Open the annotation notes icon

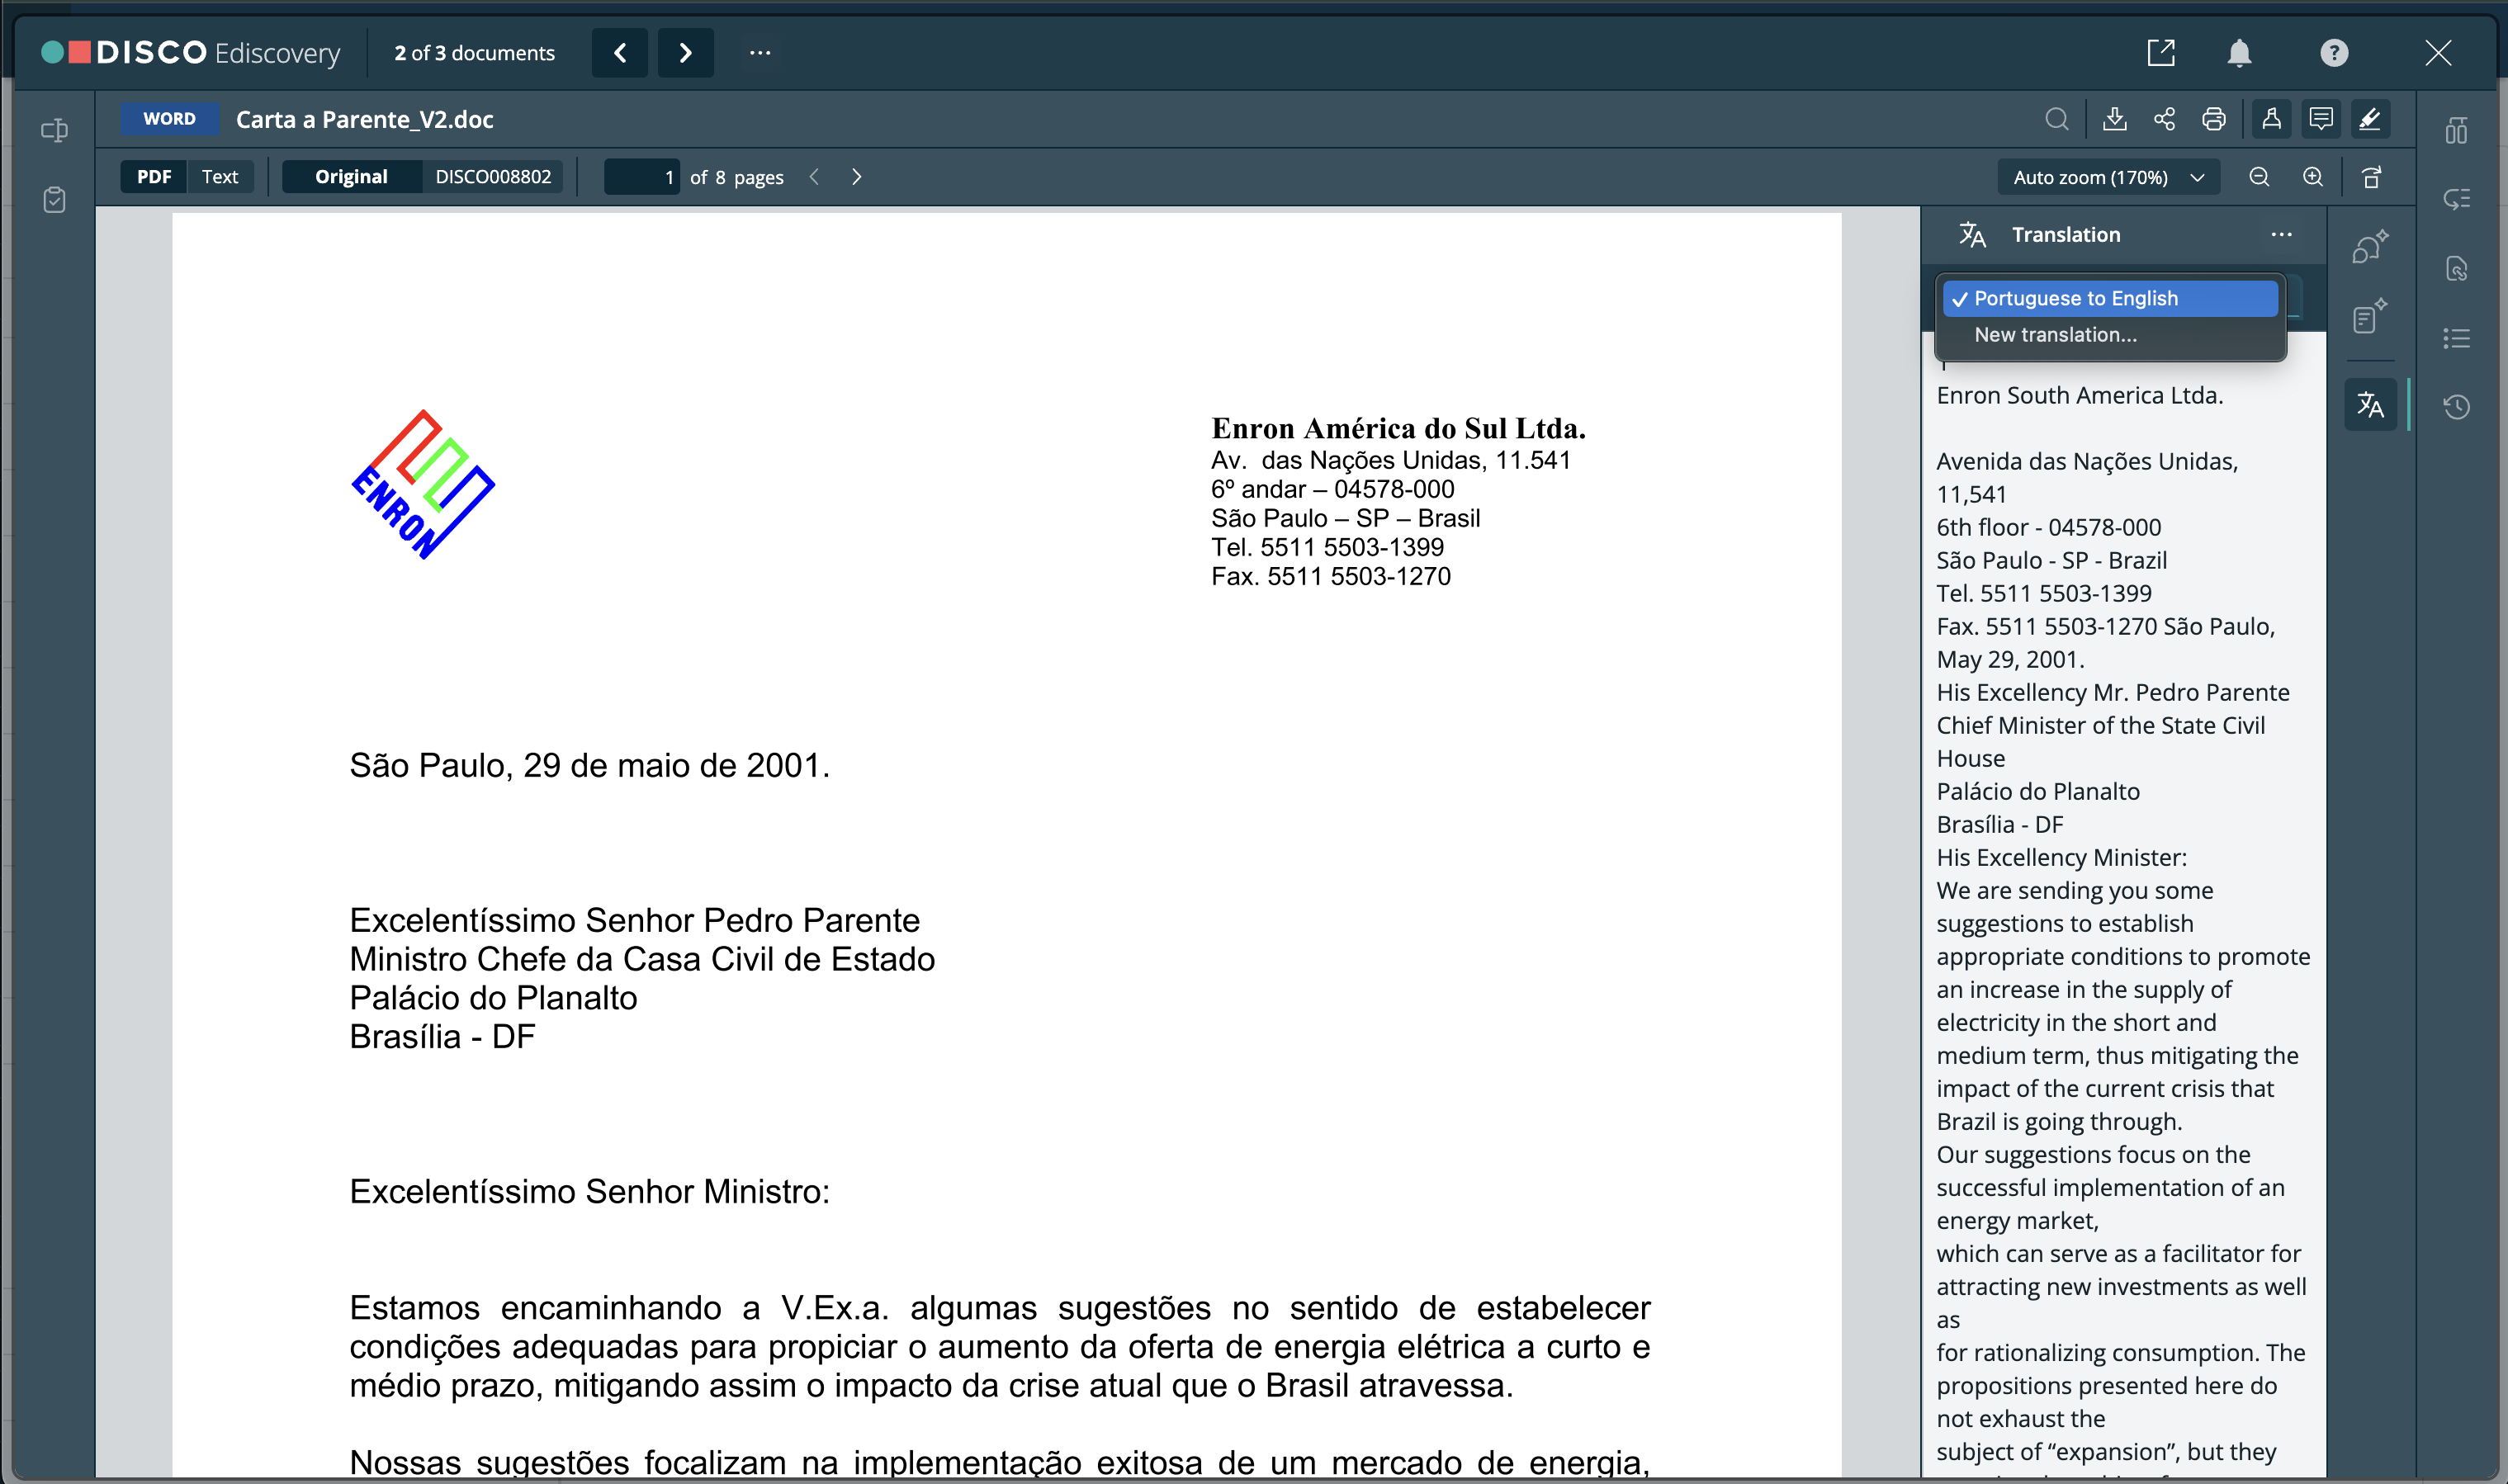2321,119
